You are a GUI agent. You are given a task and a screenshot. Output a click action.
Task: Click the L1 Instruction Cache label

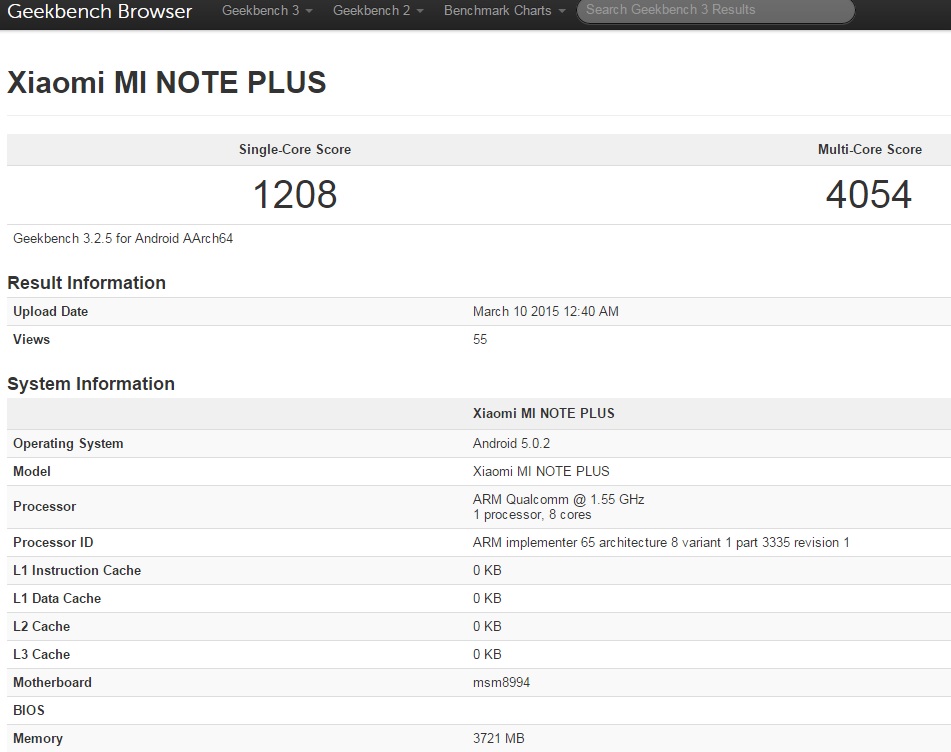point(77,570)
